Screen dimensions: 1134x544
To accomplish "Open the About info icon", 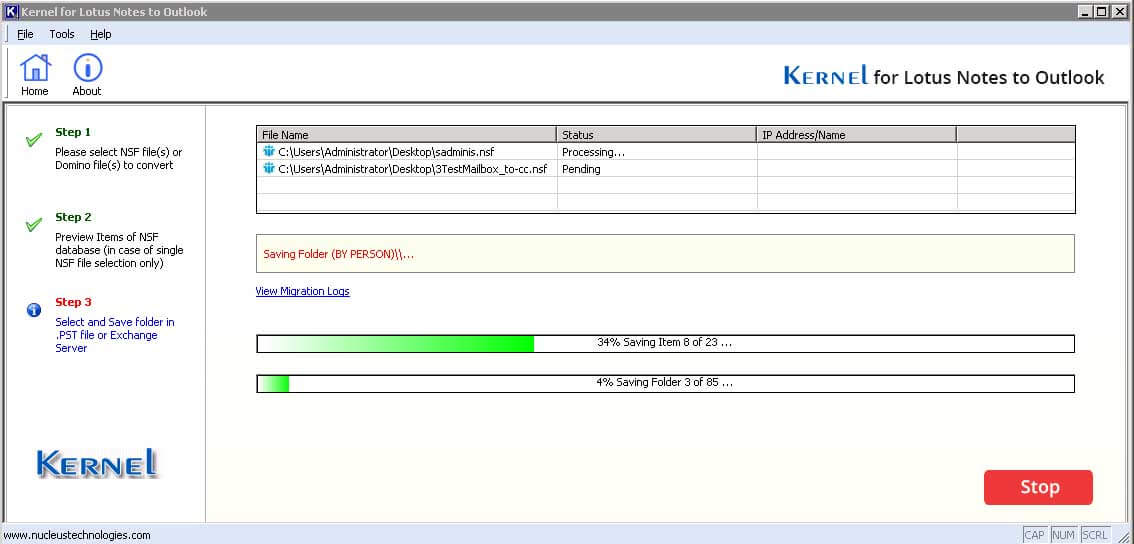I will click(87, 69).
